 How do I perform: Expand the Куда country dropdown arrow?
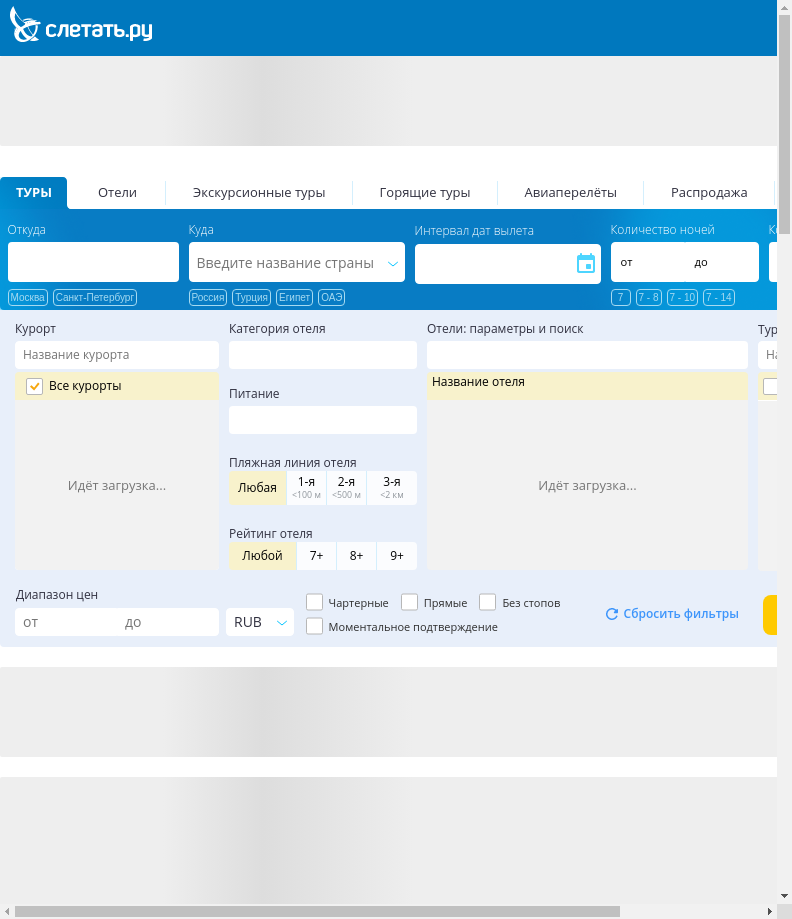pos(393,264)
